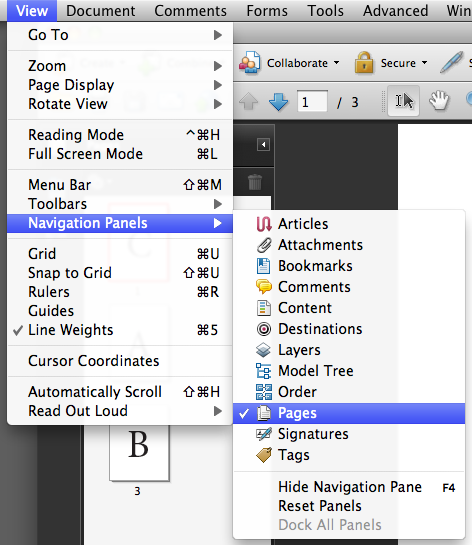Expand the Read Out Loud submenu
472x545 pixels.
click(120, 411)
